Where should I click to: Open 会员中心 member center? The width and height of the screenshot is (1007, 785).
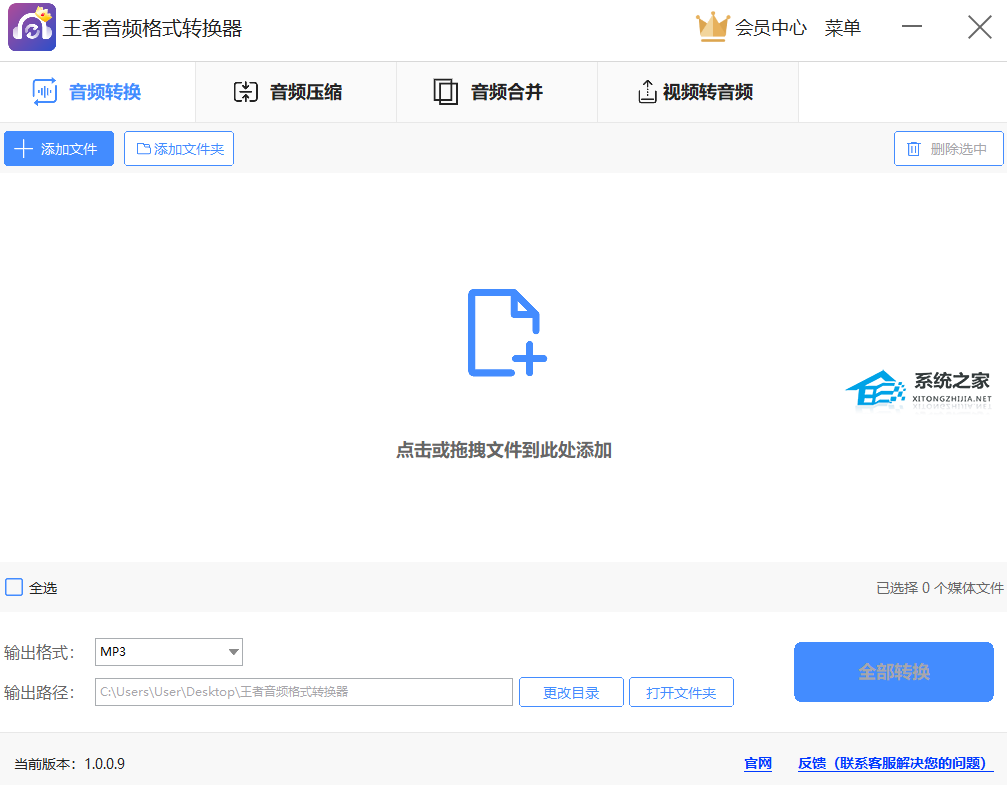771,28
